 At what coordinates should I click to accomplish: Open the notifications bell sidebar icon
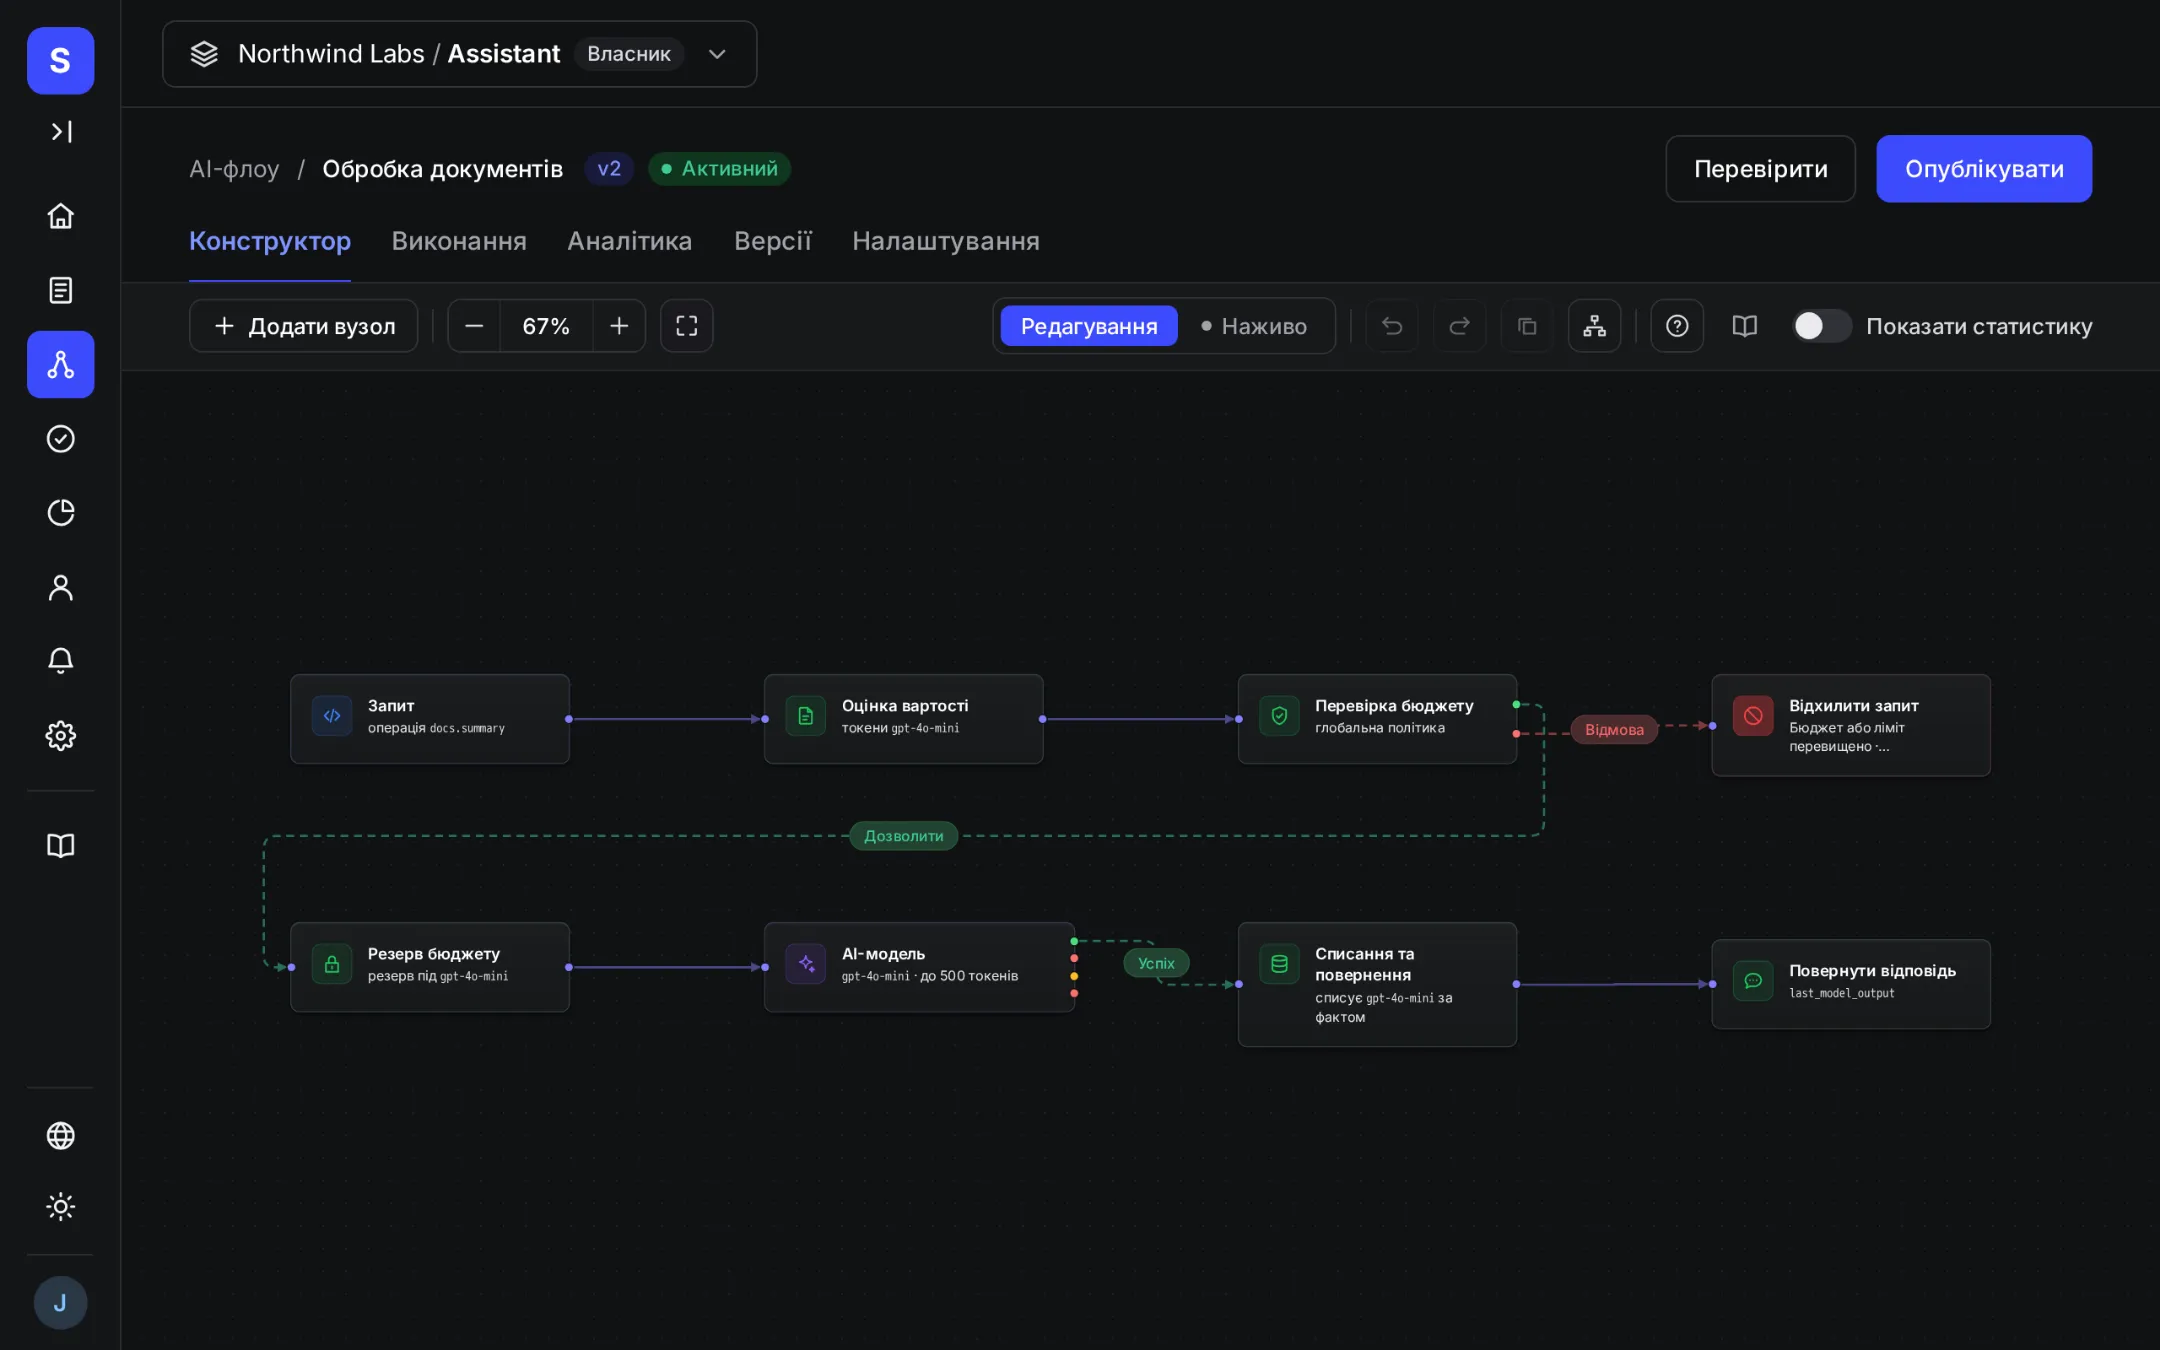[61, 661]
